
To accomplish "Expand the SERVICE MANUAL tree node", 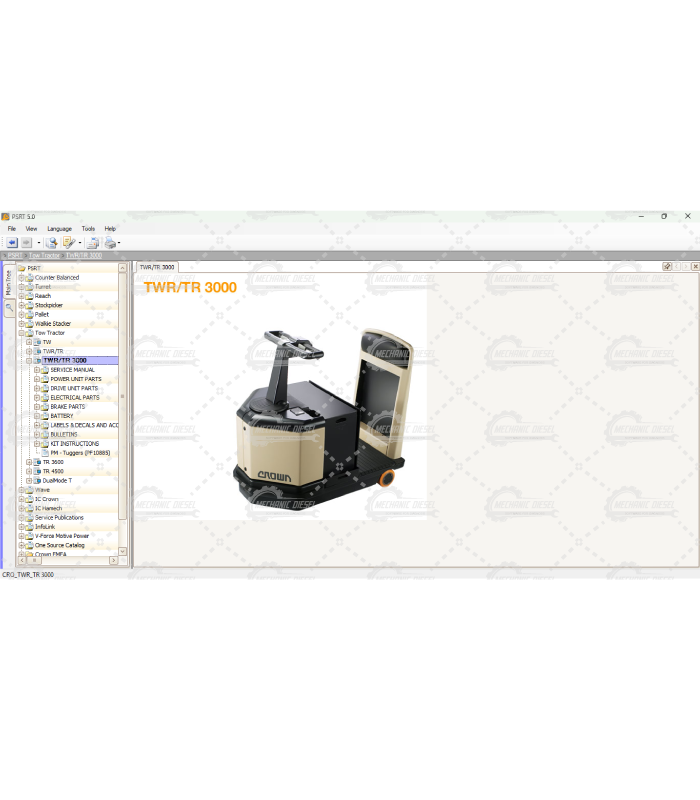I will pos(37,370).
